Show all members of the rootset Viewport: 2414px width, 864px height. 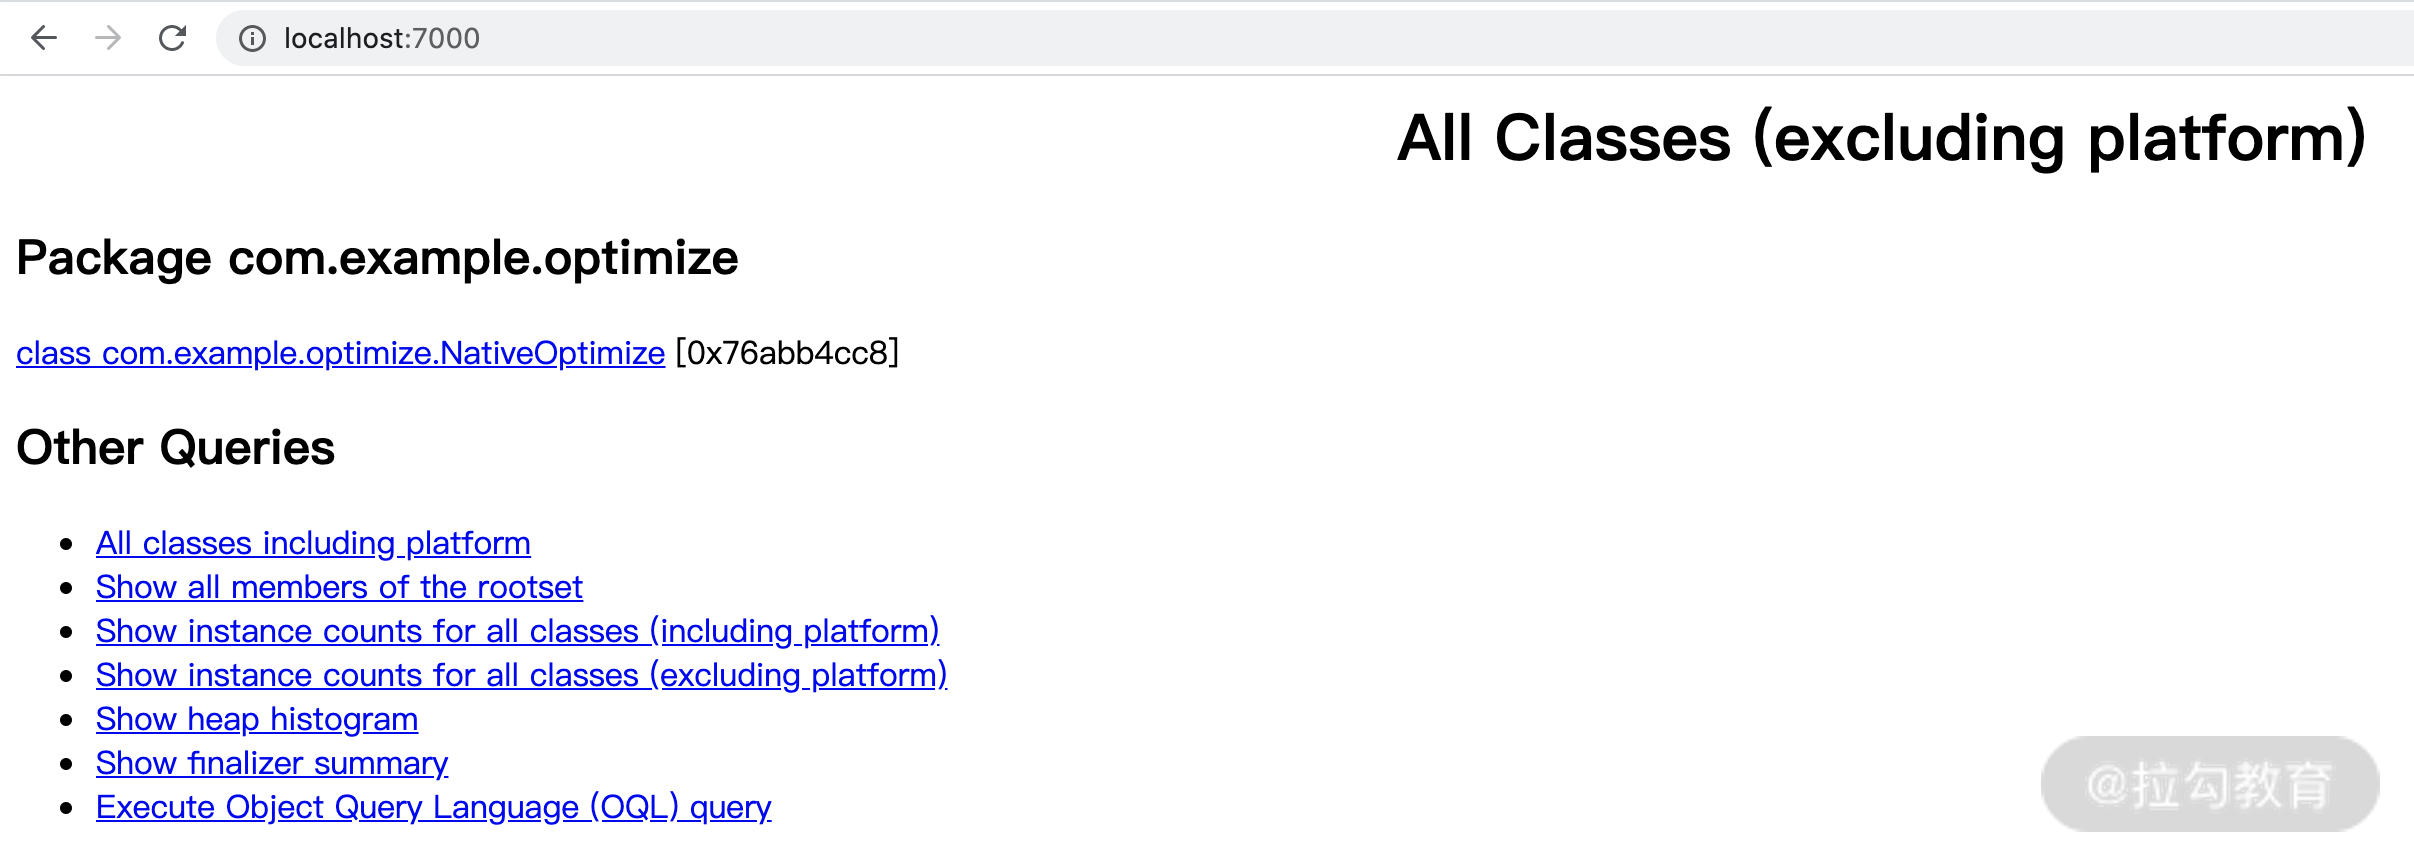[339, 587]
